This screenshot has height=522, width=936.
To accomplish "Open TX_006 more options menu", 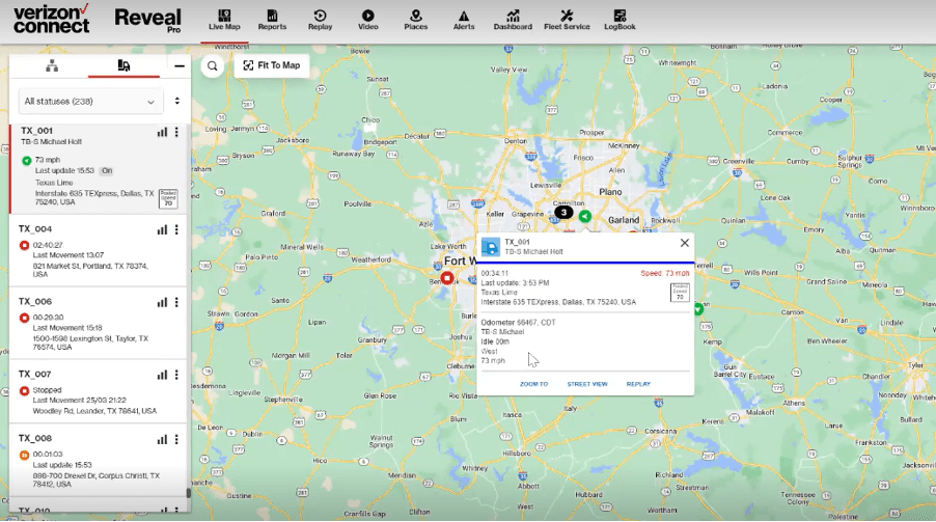I will [176, 303].
